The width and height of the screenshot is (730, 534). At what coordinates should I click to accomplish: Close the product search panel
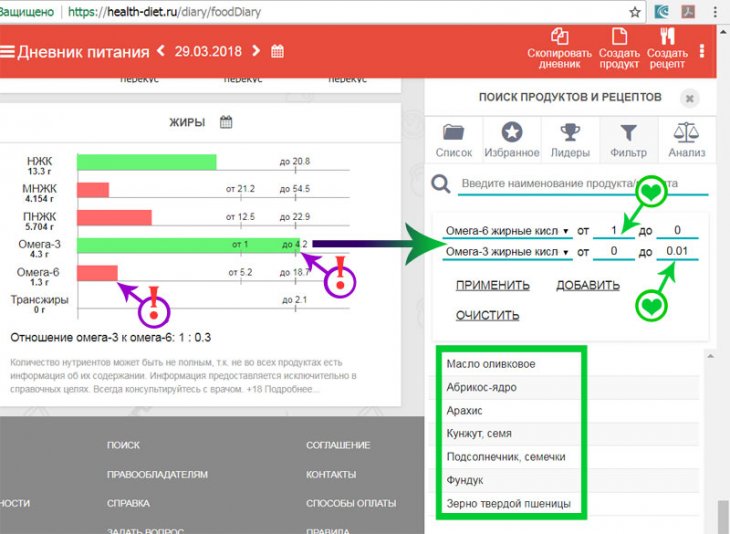[x=688, y=98]
